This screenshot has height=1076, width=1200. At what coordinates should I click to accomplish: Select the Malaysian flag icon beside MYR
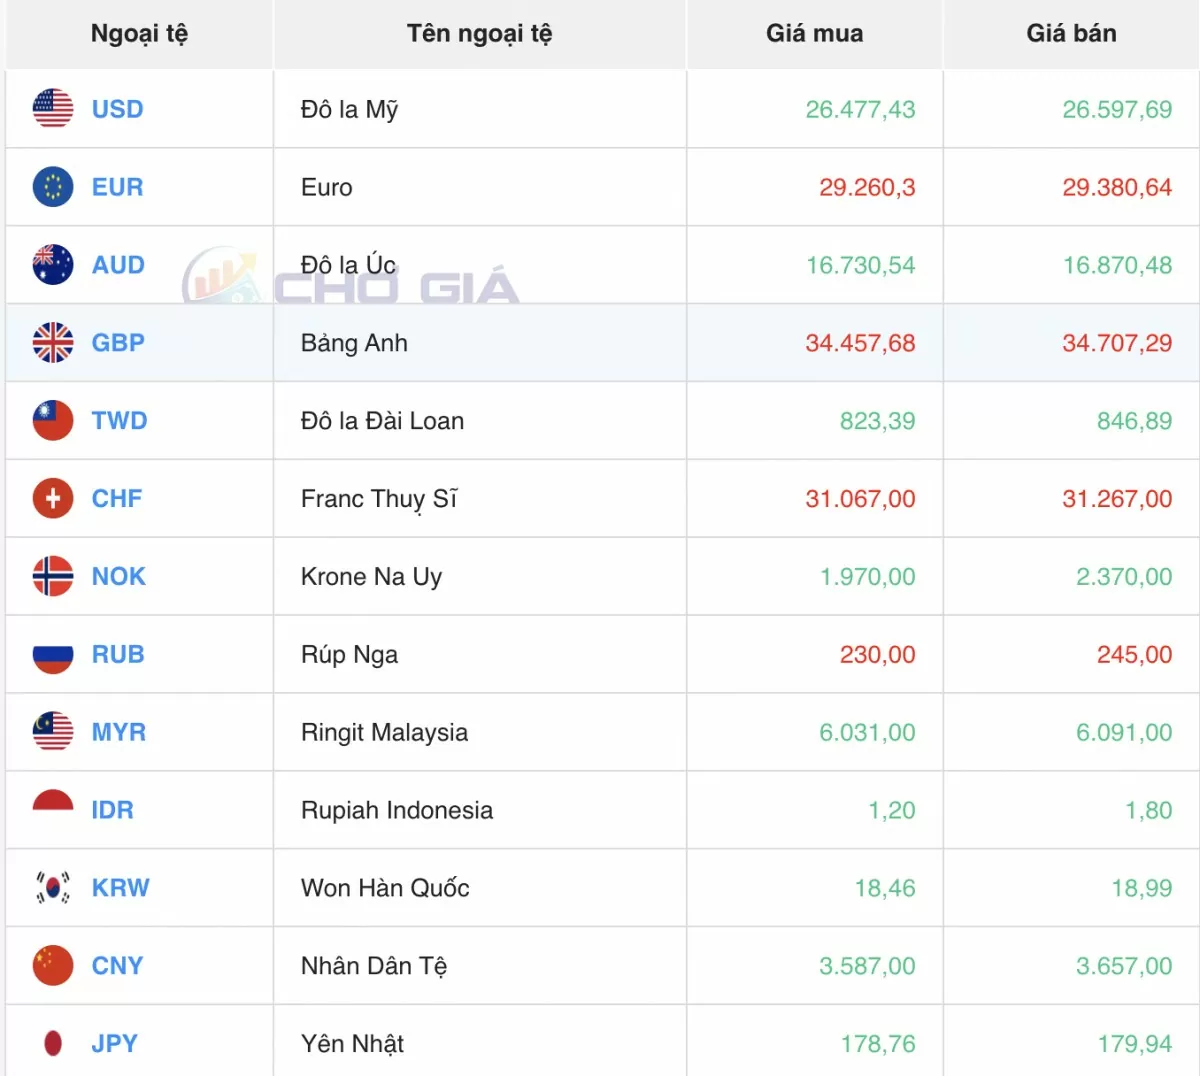52,732
